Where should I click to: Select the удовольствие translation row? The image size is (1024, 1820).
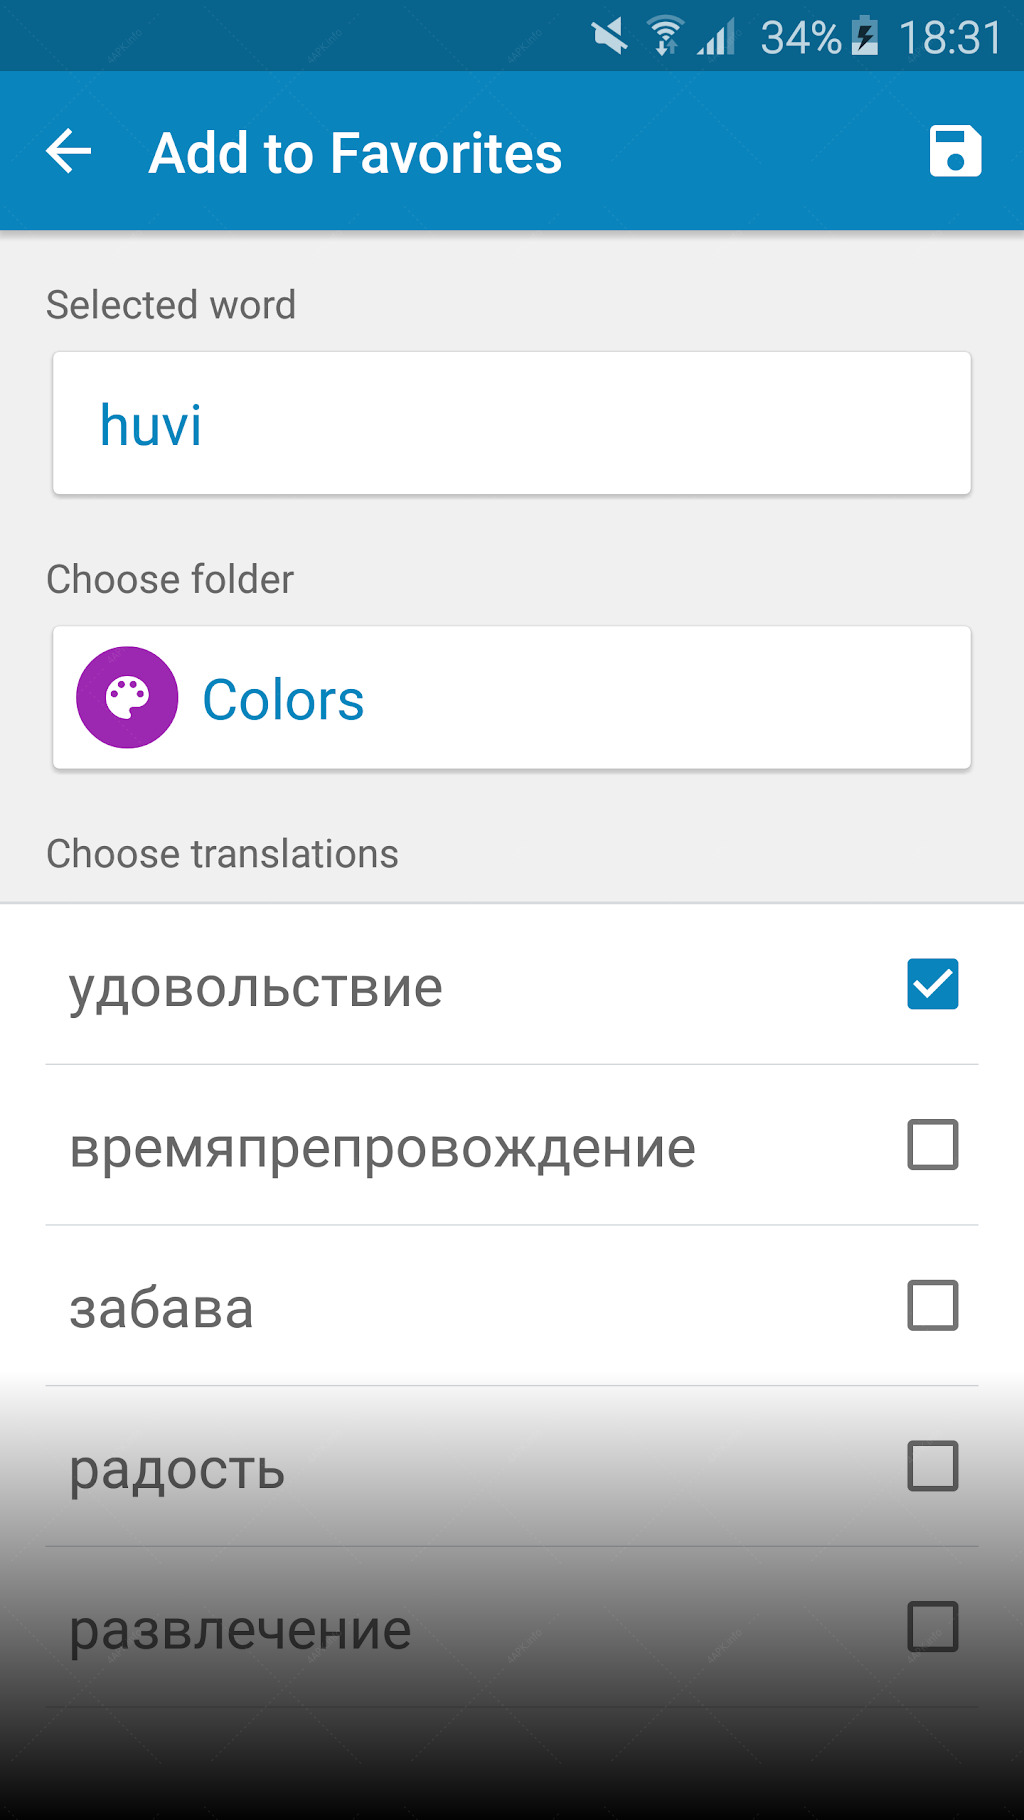coord(512,985)
